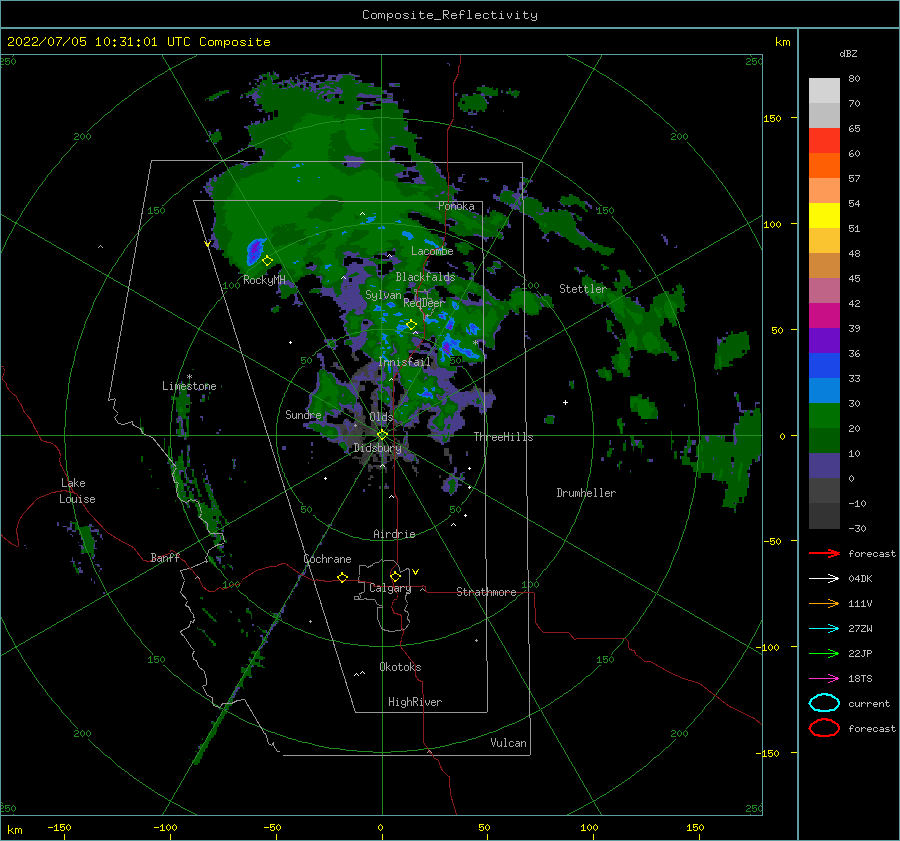This screenshot has height=841, width=900.
Task: Click the 150 km right axis tick label
Action: [x=772, y=119]
